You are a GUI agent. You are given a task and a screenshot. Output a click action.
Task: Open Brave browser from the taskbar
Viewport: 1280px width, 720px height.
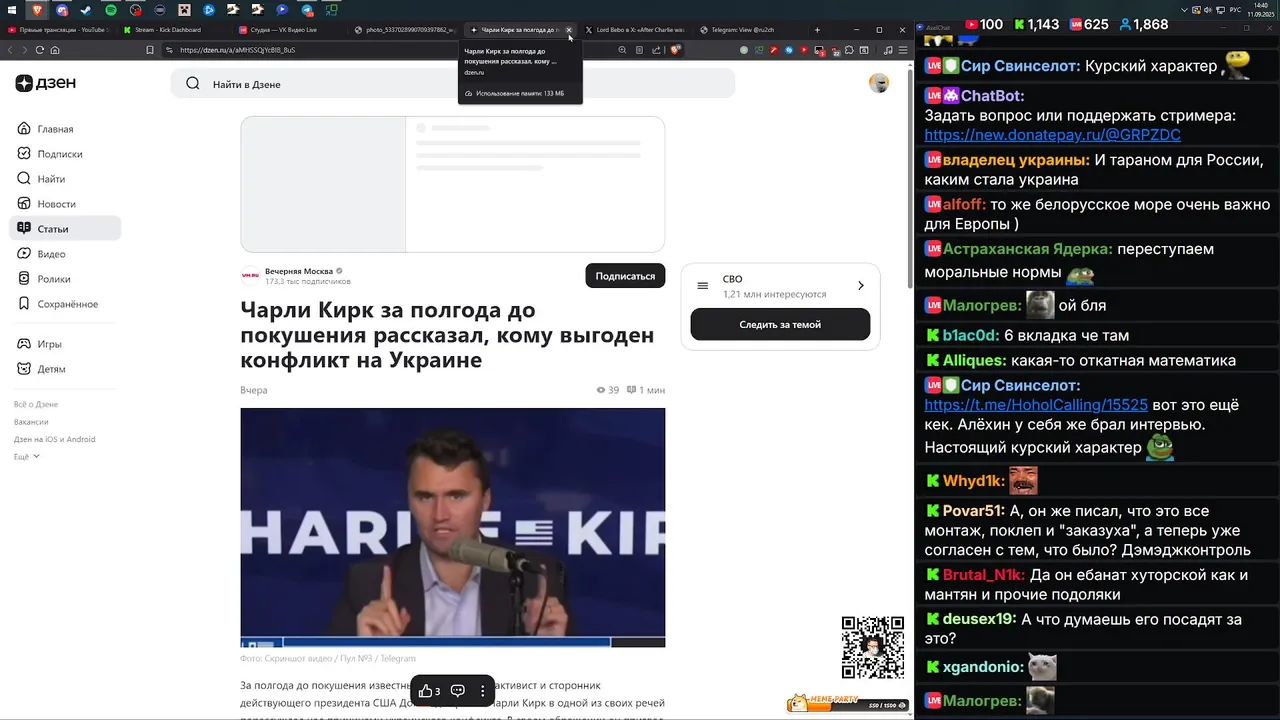click(38, 9)
